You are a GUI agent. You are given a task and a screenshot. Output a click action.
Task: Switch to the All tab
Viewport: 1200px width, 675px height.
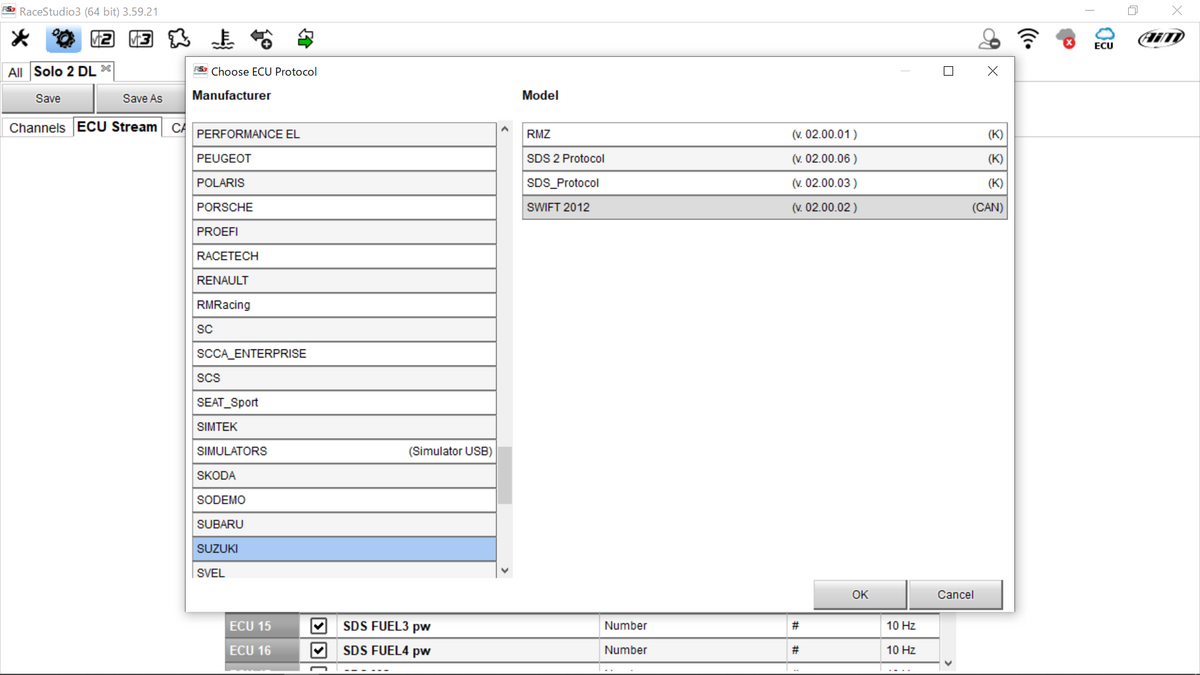[x=15, y=72]
